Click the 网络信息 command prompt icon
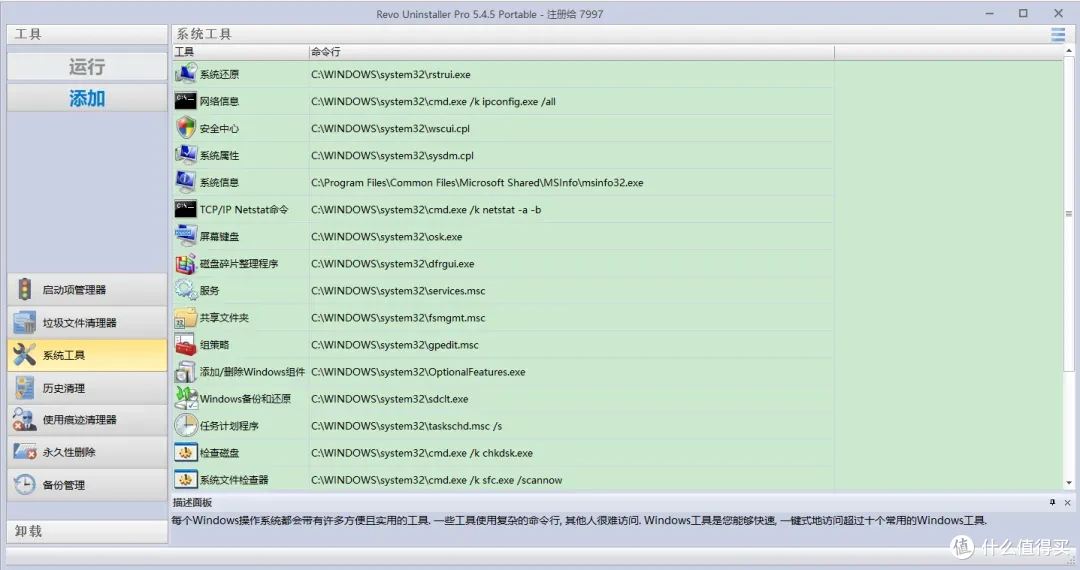The image size is (1080, 570). coord(185,101)
